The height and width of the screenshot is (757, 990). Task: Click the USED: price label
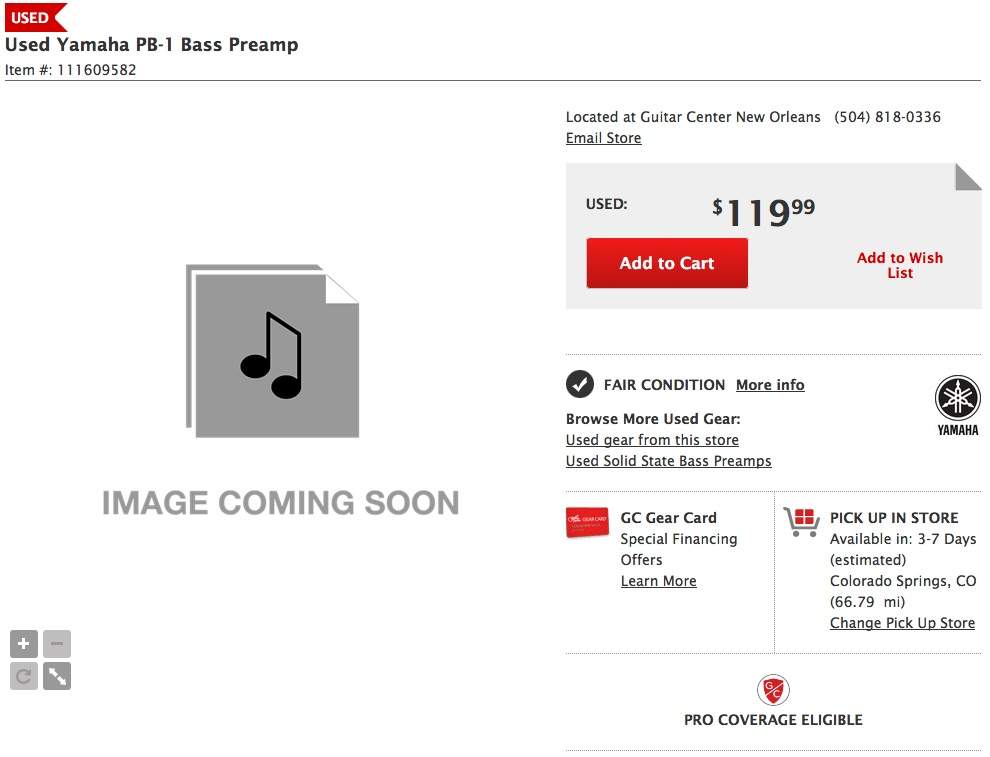[x=606, y=204]
